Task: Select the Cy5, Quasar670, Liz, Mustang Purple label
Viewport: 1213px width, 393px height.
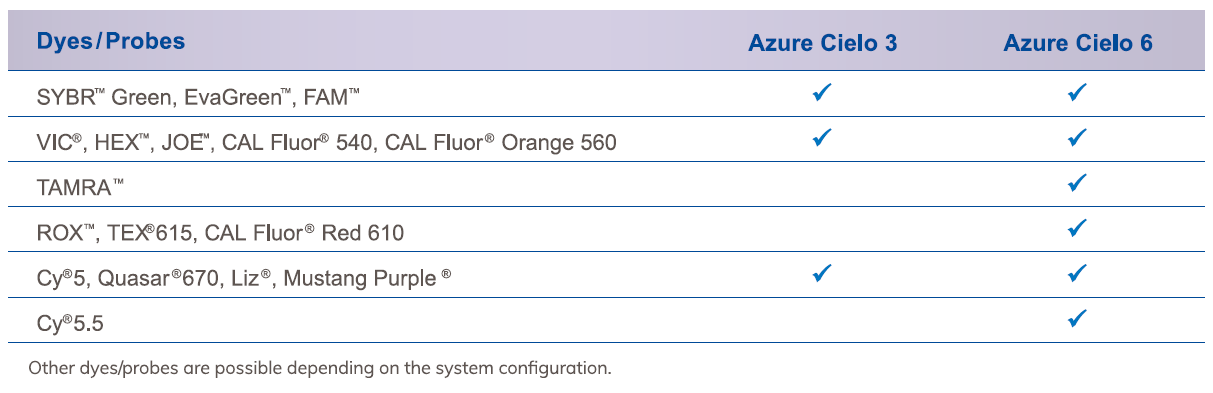Action: point(243,278)
